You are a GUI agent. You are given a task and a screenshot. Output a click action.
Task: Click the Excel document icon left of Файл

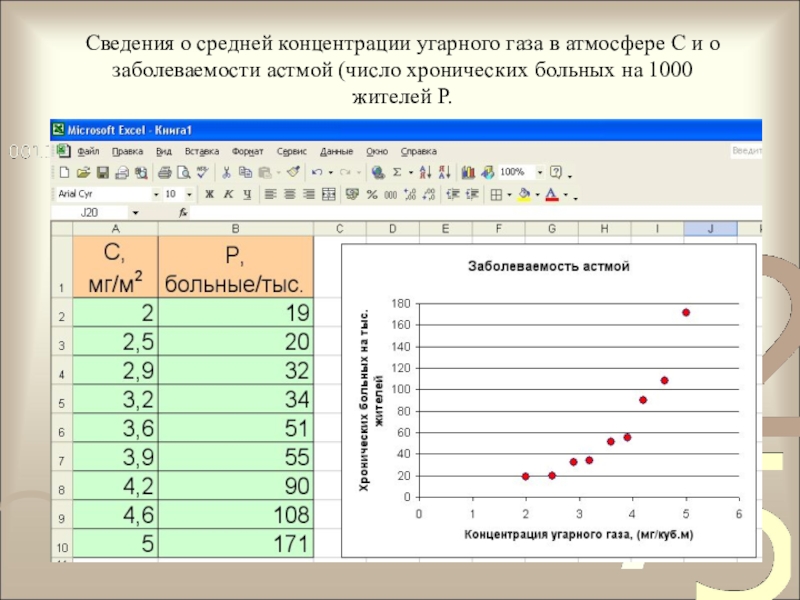63,151
